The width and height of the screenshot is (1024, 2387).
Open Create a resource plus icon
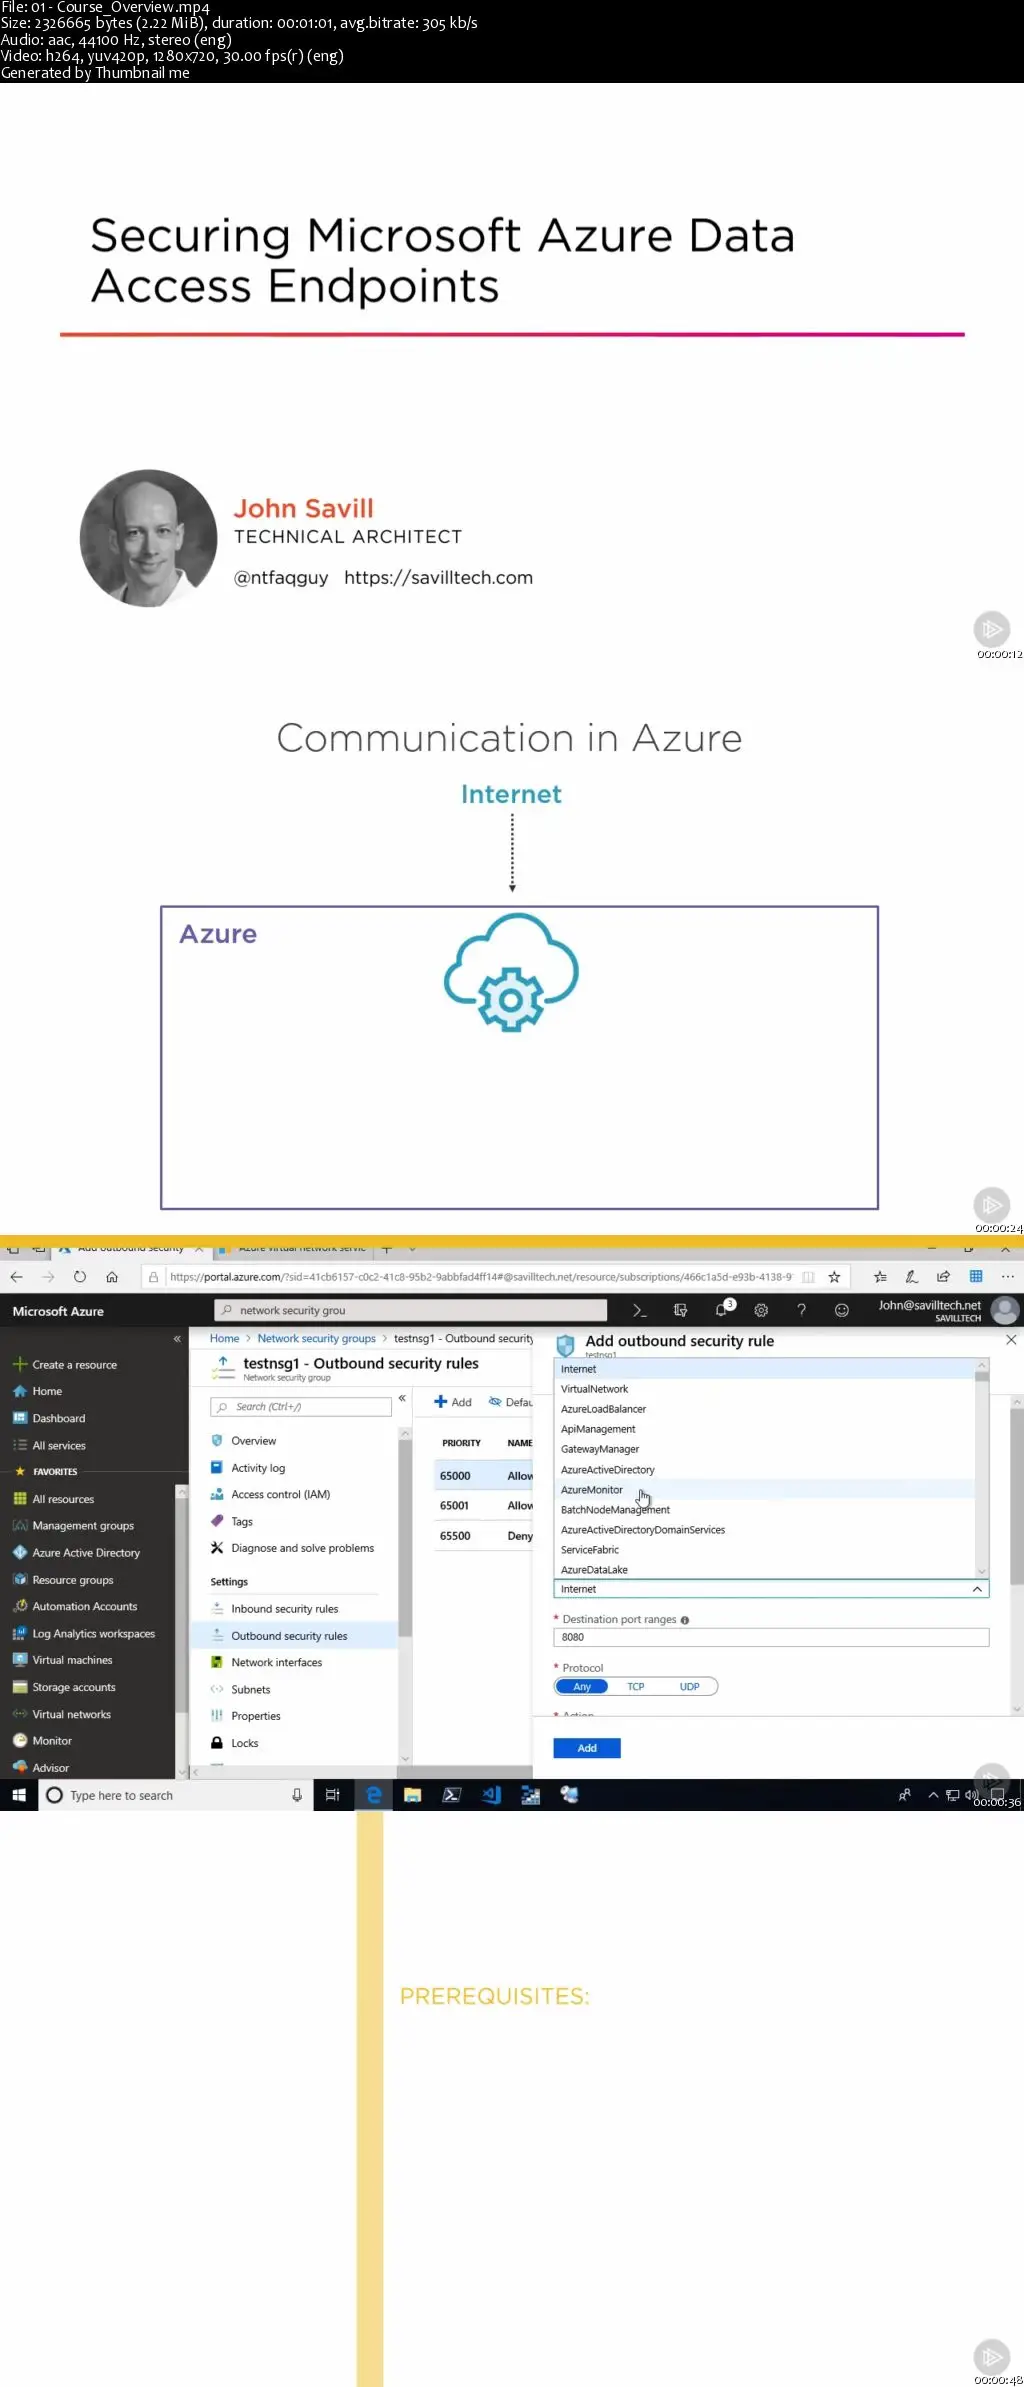pyautogui.click(x=19, y=1364)
